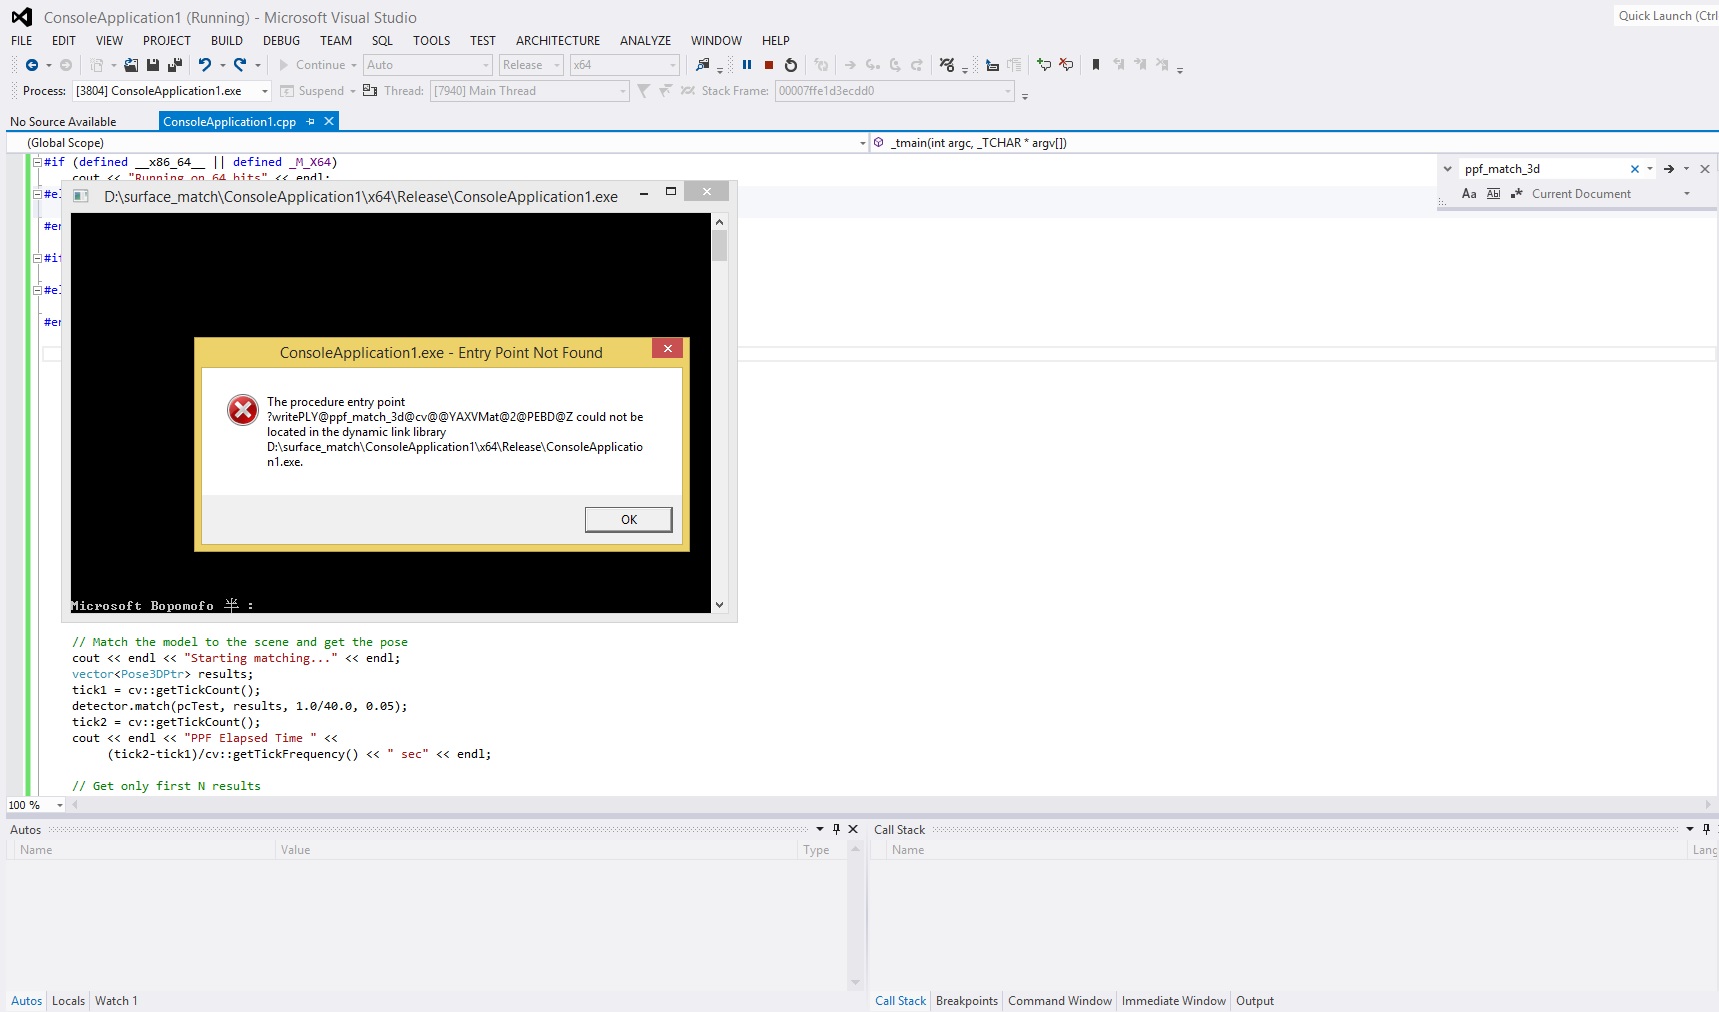The height and width of the screenshot is (1012, 1719).
Task: Toggle Match case (Aa) in find box
Action: [x=1469, y=194]
